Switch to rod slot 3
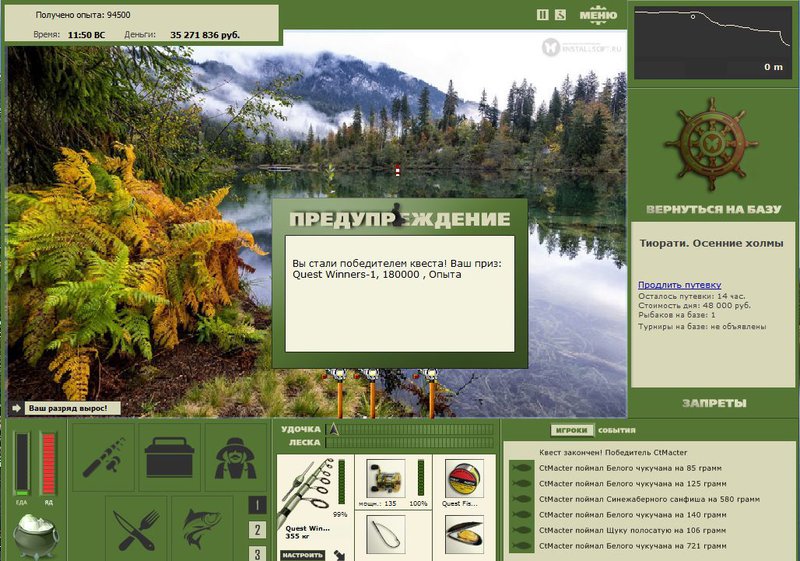Image resolution: width=800 pixels, height=561 pixels. point(257,553)
